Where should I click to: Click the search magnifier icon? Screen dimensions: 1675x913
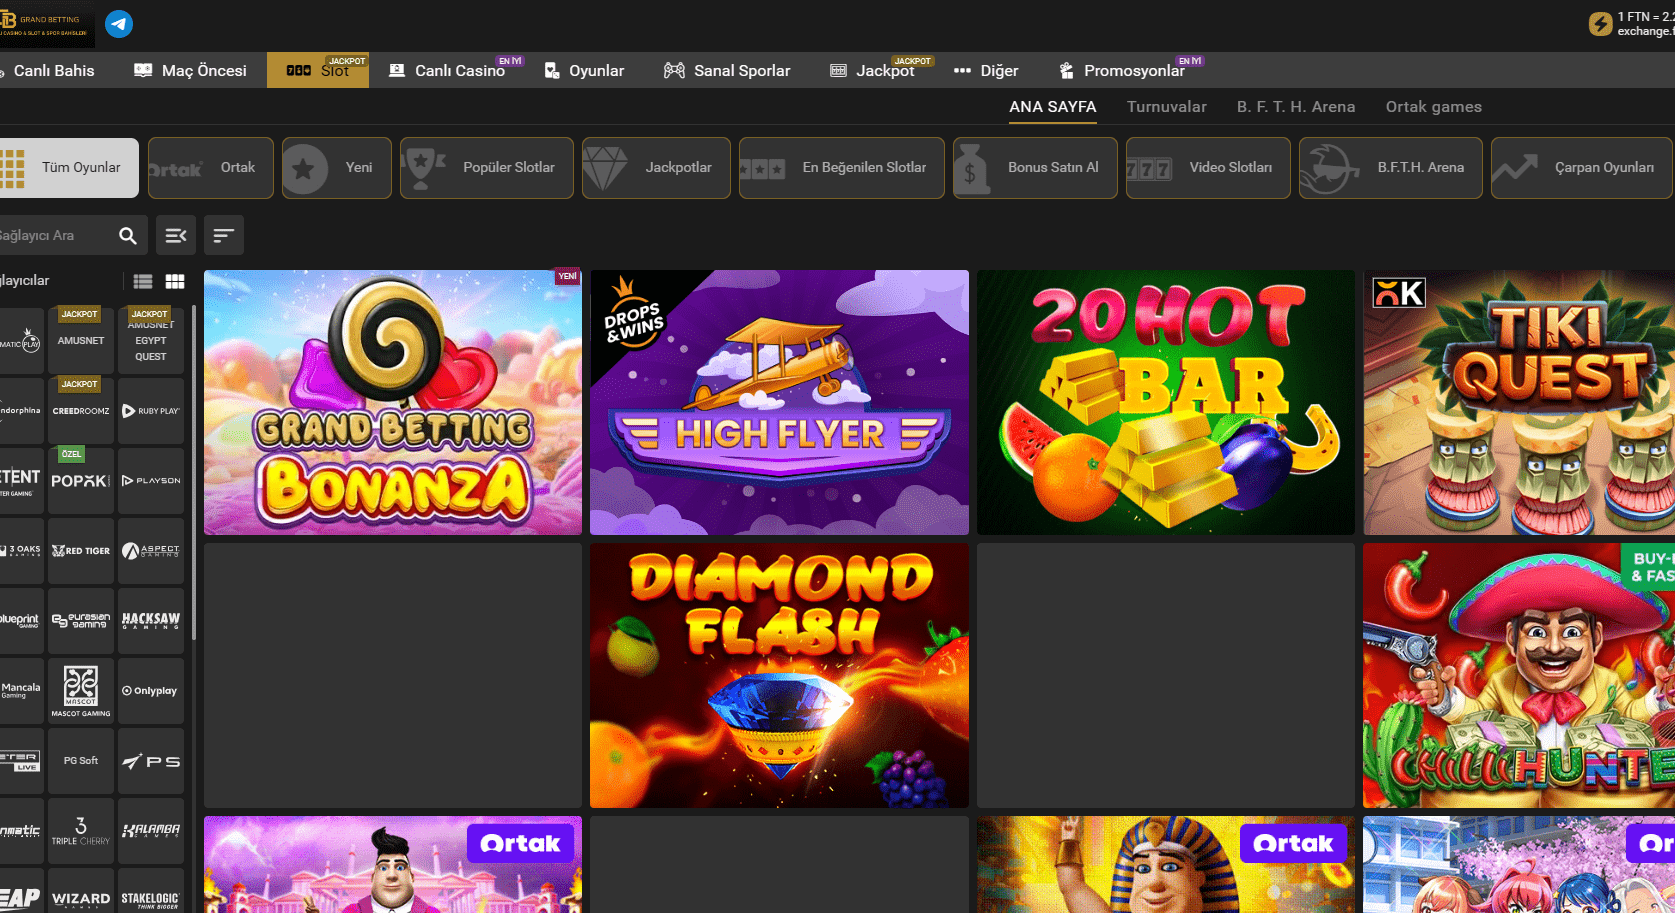point(127,236)
